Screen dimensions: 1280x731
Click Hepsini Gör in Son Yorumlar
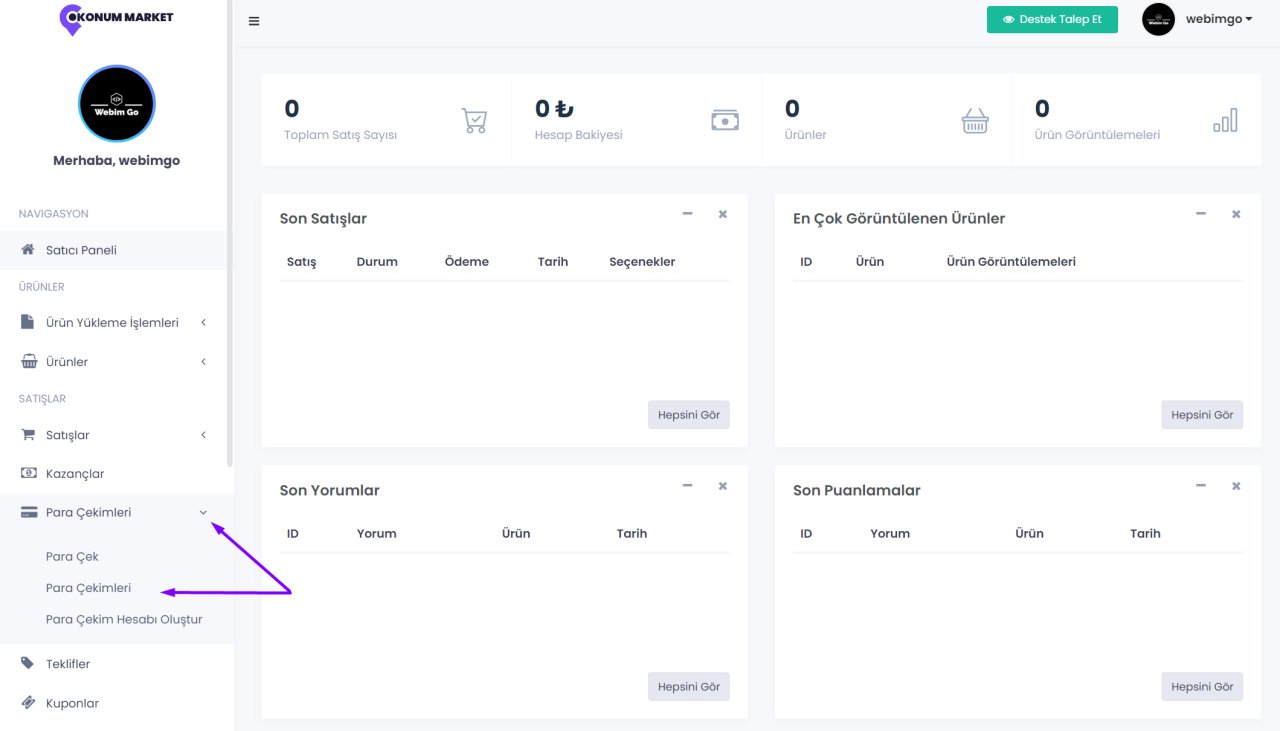(689, 687)
